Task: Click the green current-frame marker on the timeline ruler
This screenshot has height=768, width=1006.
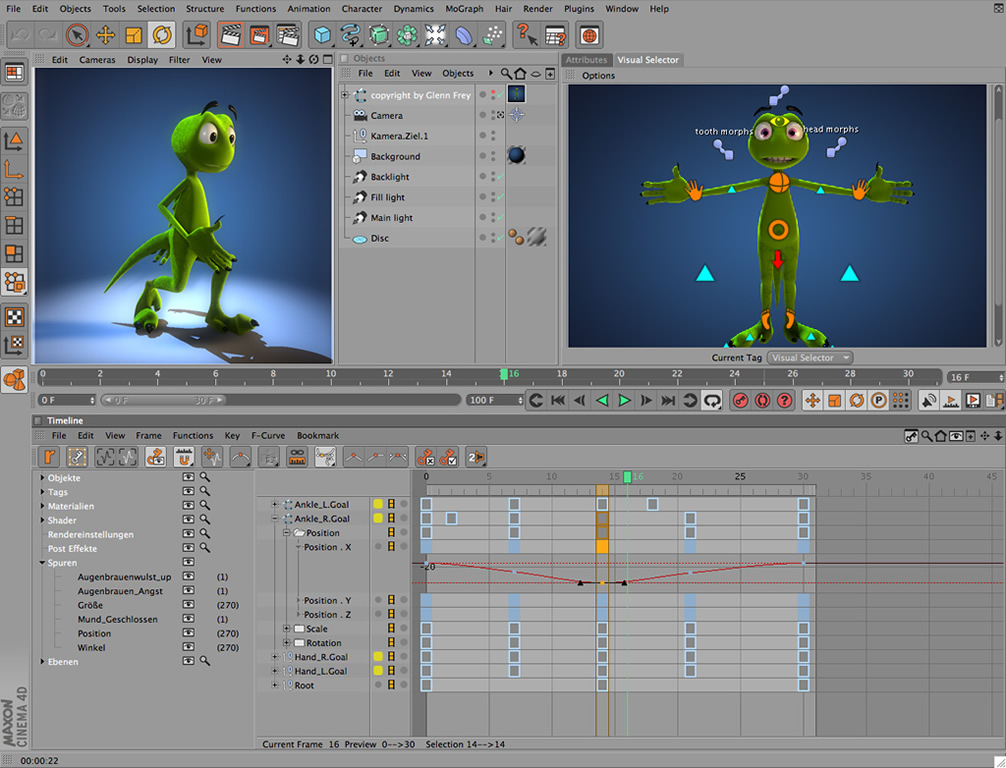Action: 504,374
